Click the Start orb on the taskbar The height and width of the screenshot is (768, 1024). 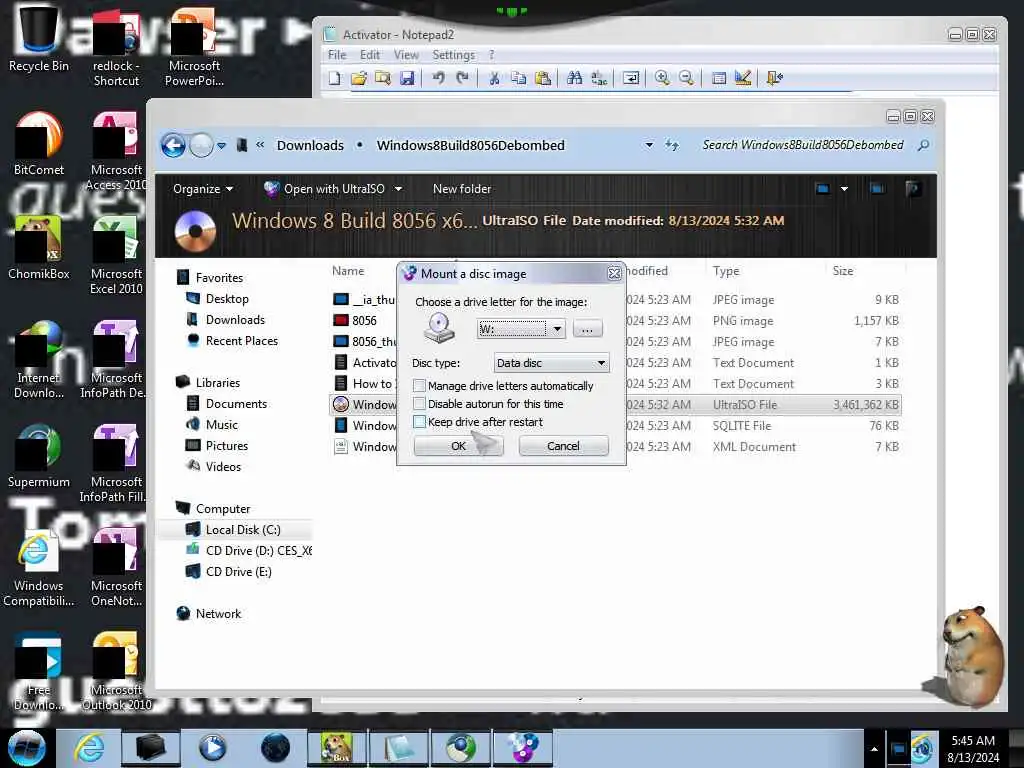click(x=26, y=748)
